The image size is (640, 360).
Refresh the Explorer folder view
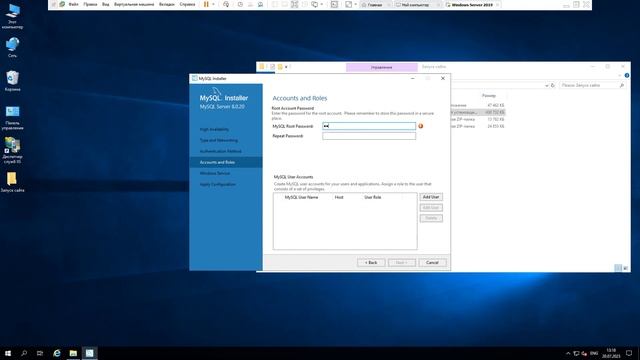pyautogui.click(x=553, y=85)
